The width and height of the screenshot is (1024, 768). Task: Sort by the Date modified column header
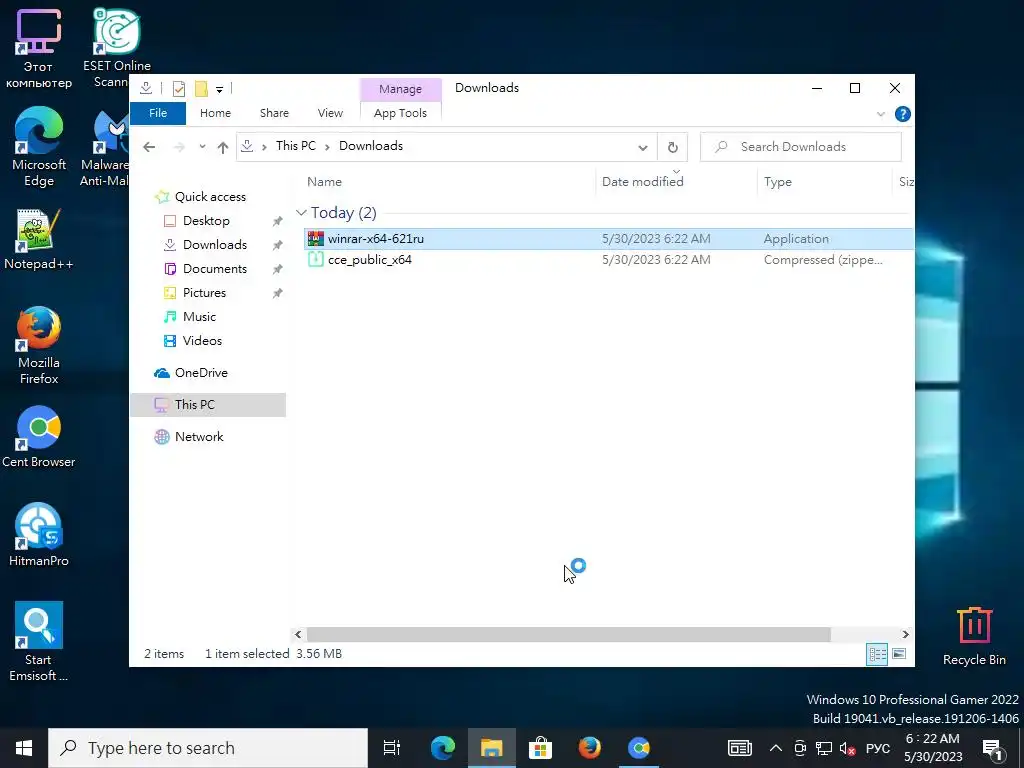pos(643,182)
